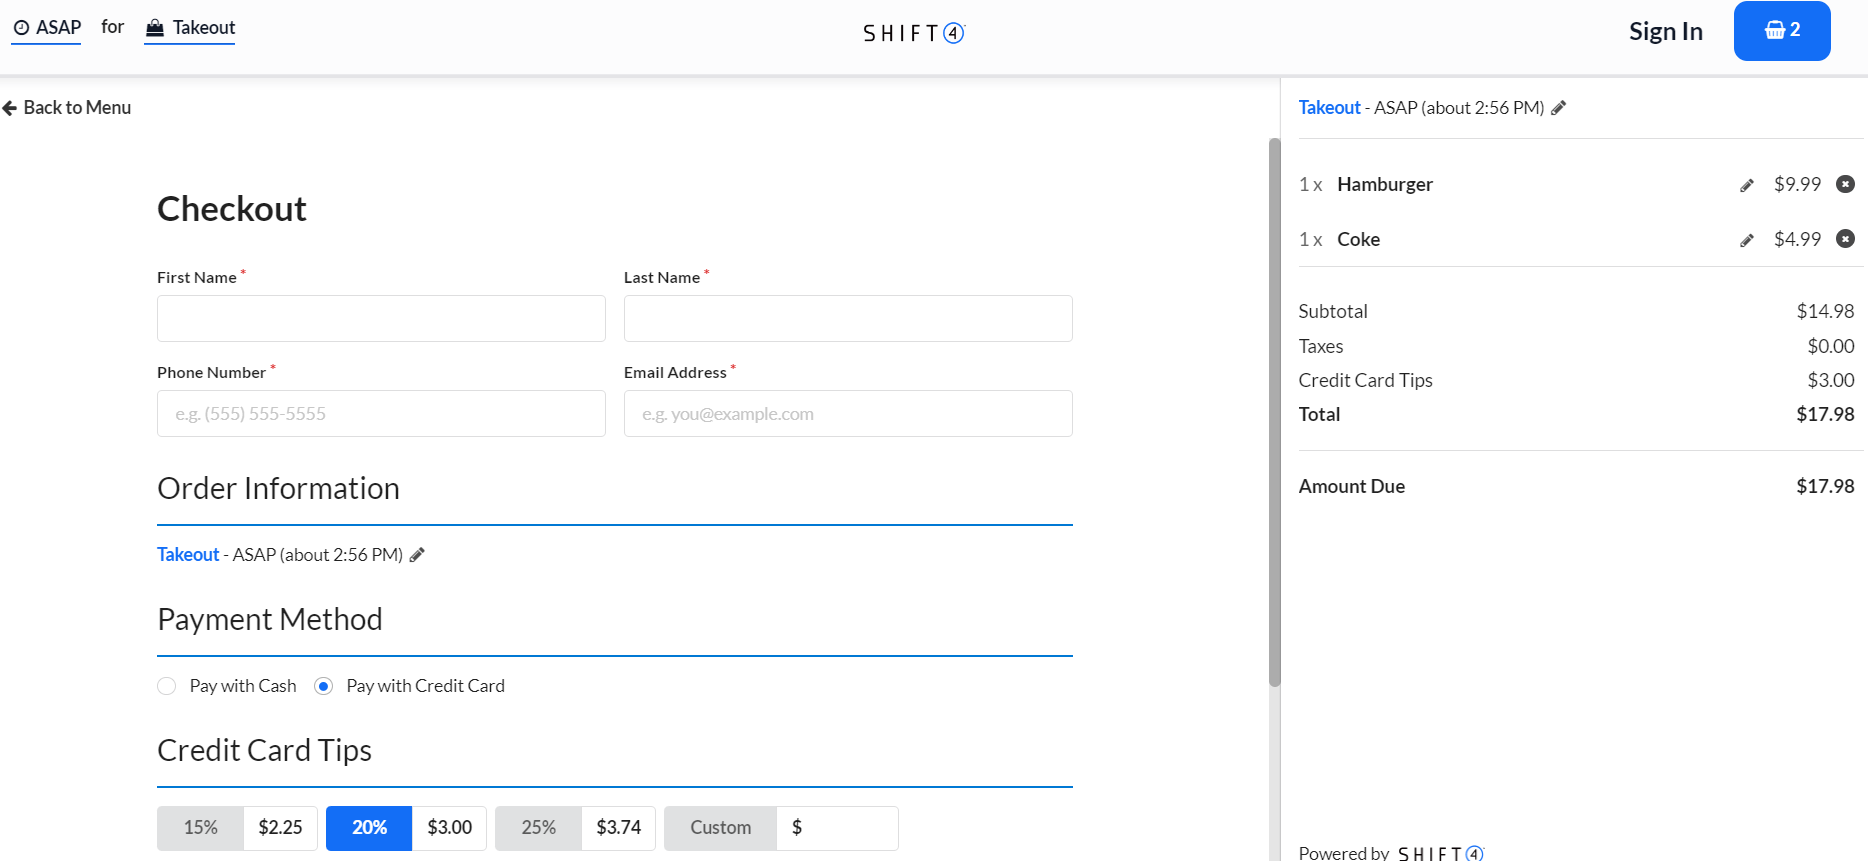Click Sign In in the header
Screen dimensions: 1868x861
coord(1665,32)
